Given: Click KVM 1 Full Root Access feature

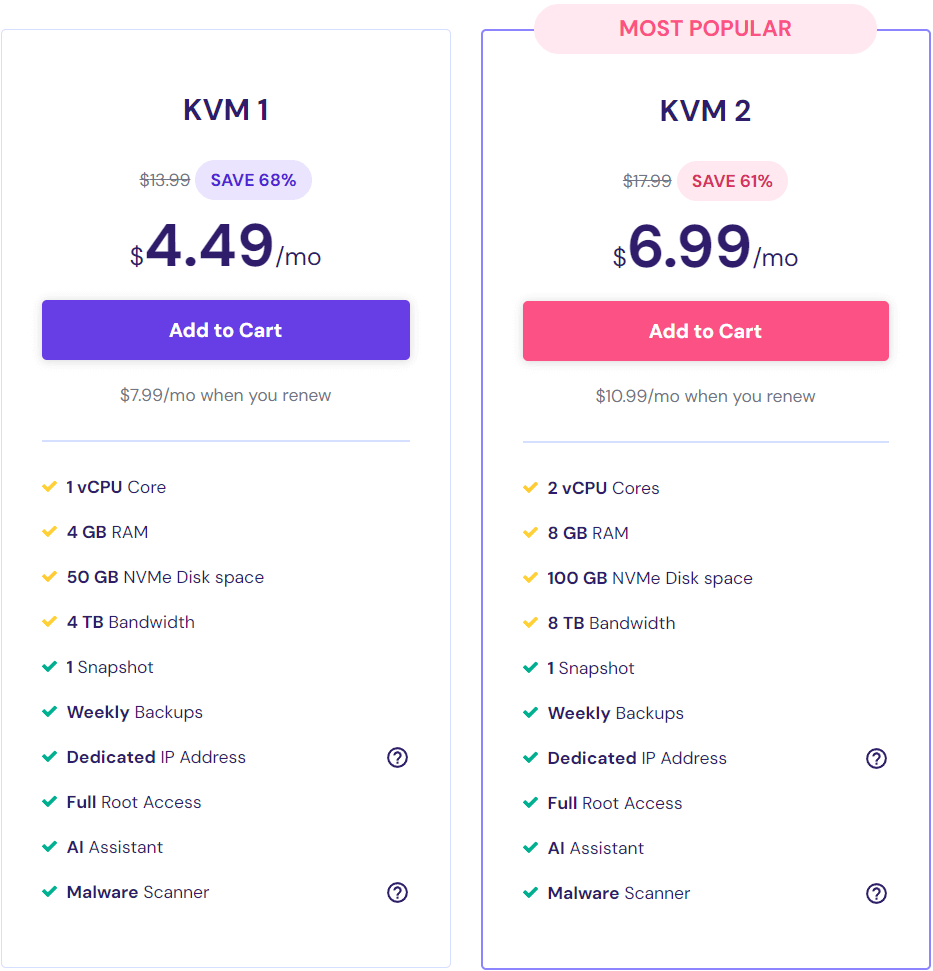Looking at the screenshot, I should 134,803.
